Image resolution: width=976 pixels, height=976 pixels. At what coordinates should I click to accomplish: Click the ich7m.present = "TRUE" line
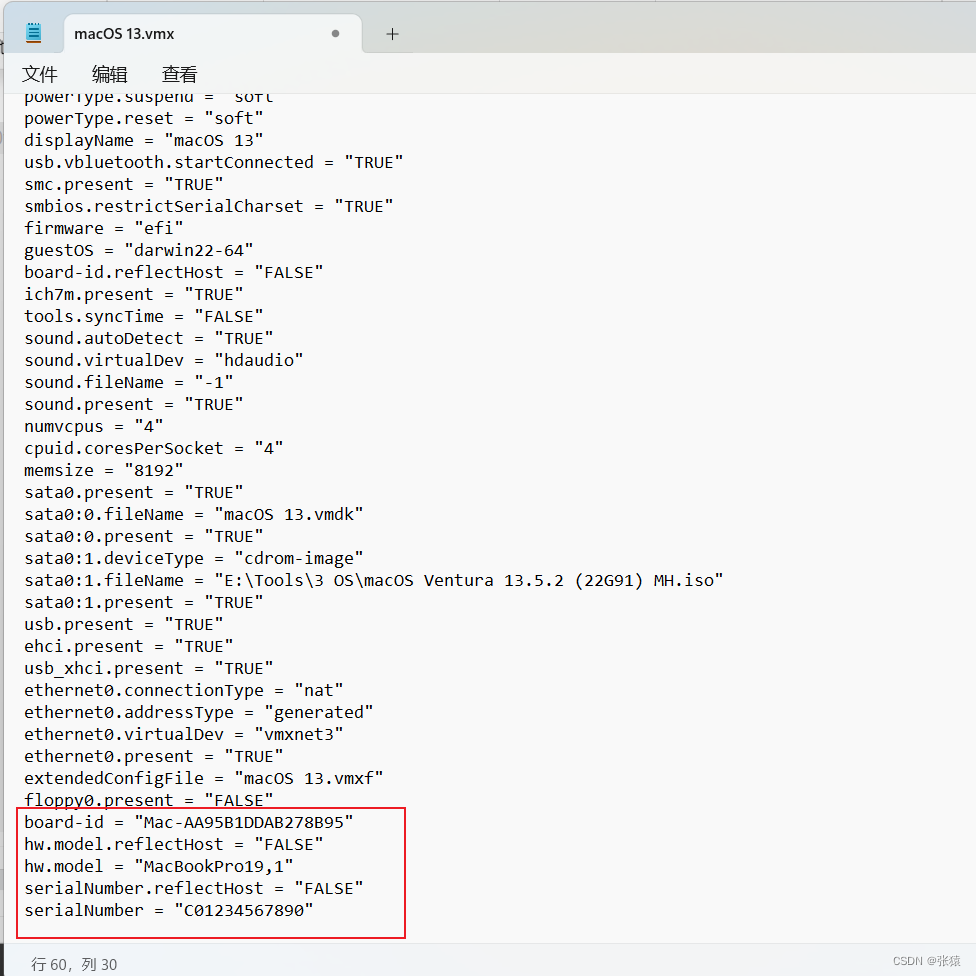point(134,294)
